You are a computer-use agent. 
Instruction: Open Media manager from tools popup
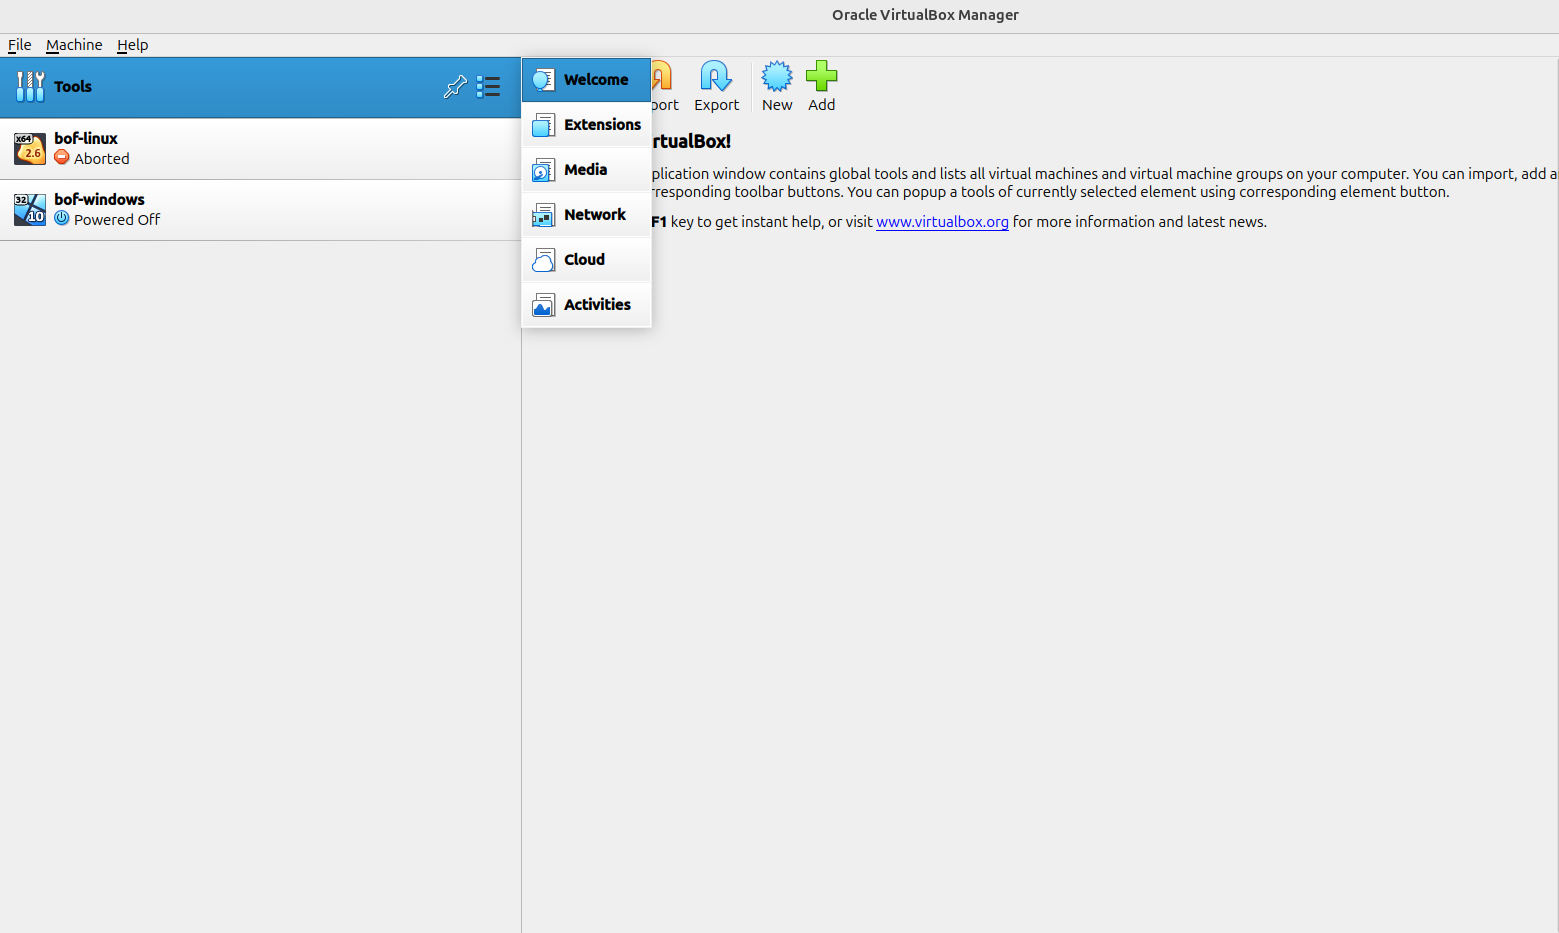[587, 170]
